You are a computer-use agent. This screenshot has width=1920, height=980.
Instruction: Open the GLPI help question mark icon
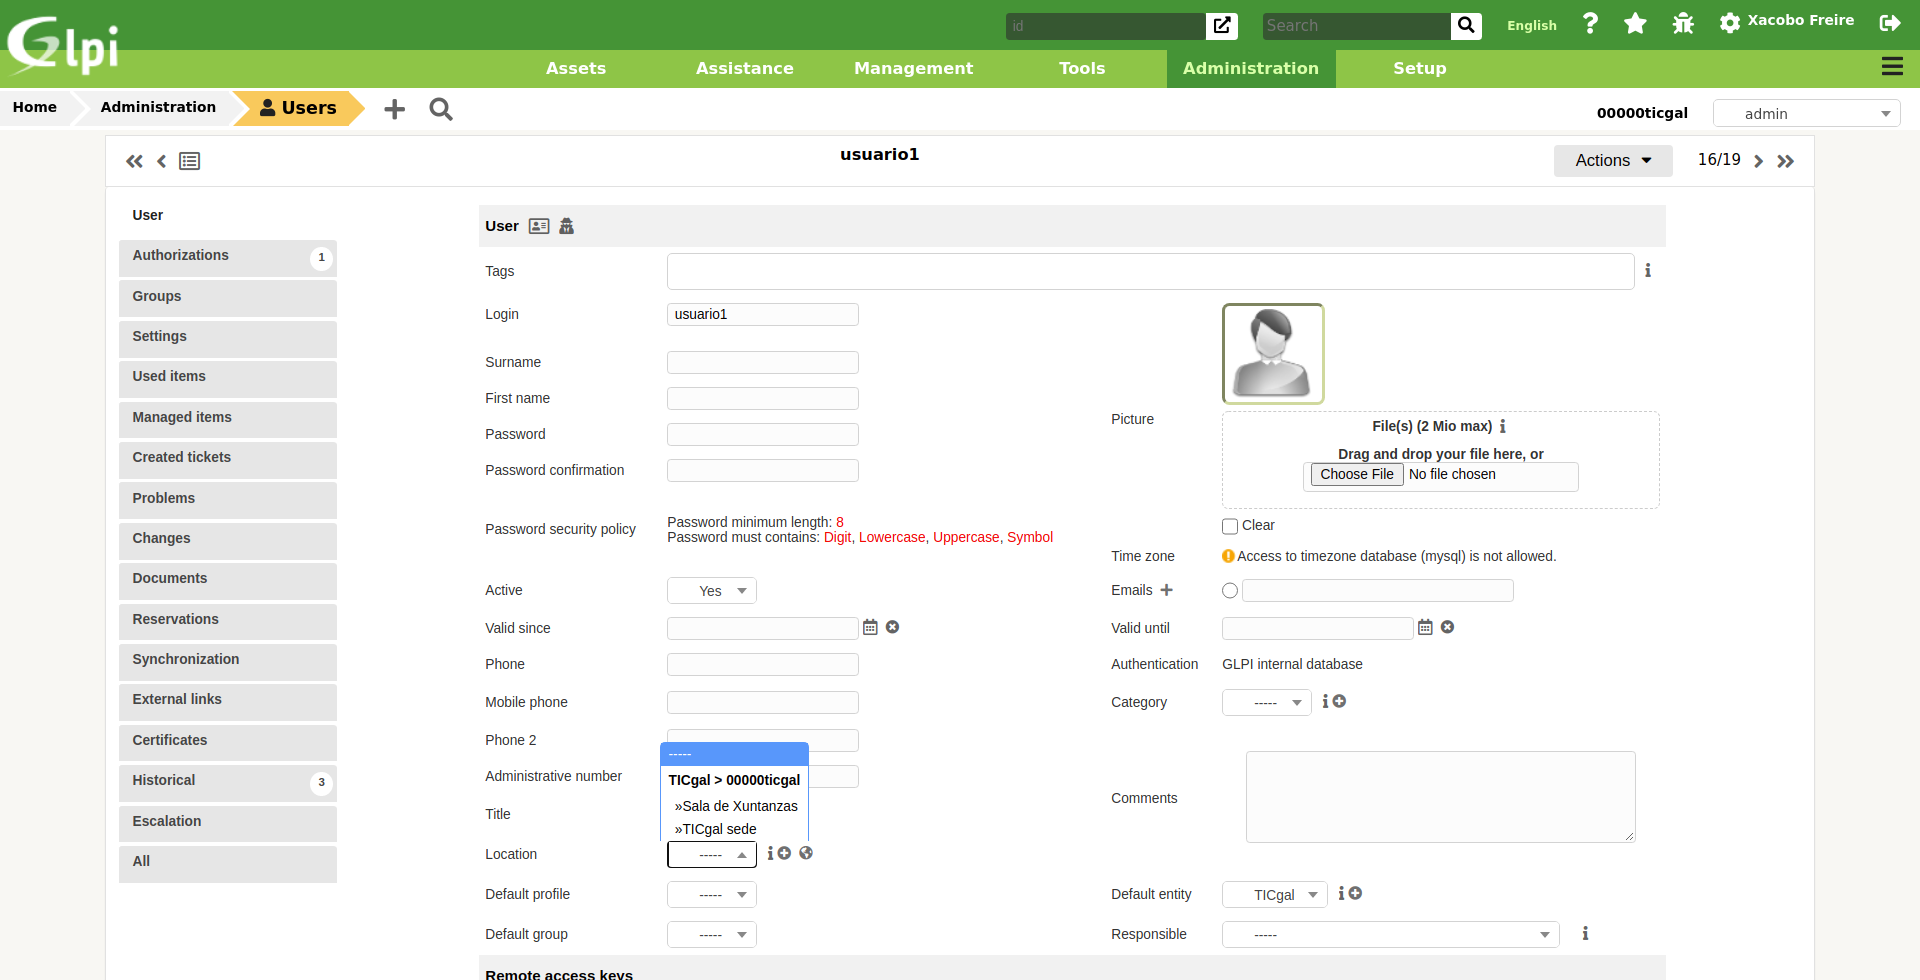[x=1590, y=22]
